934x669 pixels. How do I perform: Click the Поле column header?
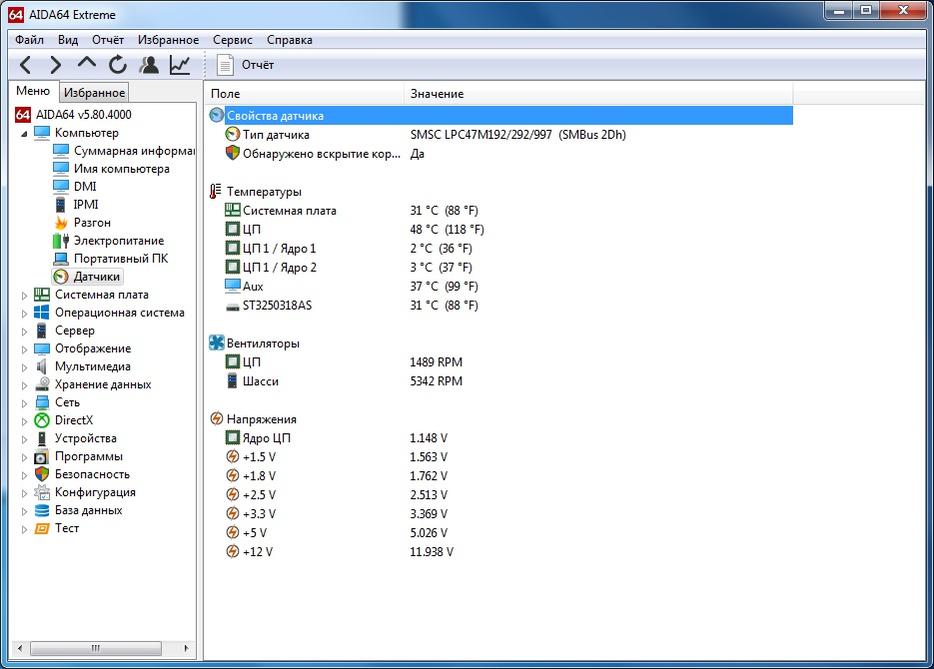coord(304,94)
